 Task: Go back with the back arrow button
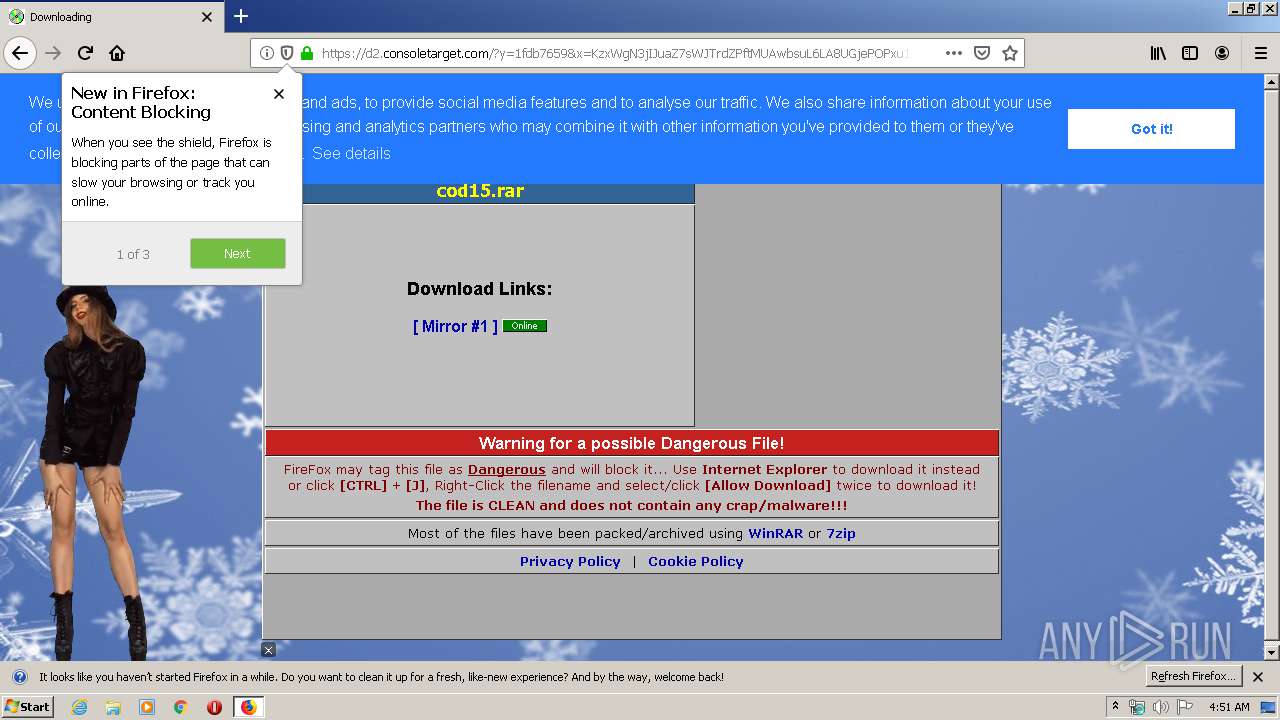pyautogui.click(x=20, y=53)
